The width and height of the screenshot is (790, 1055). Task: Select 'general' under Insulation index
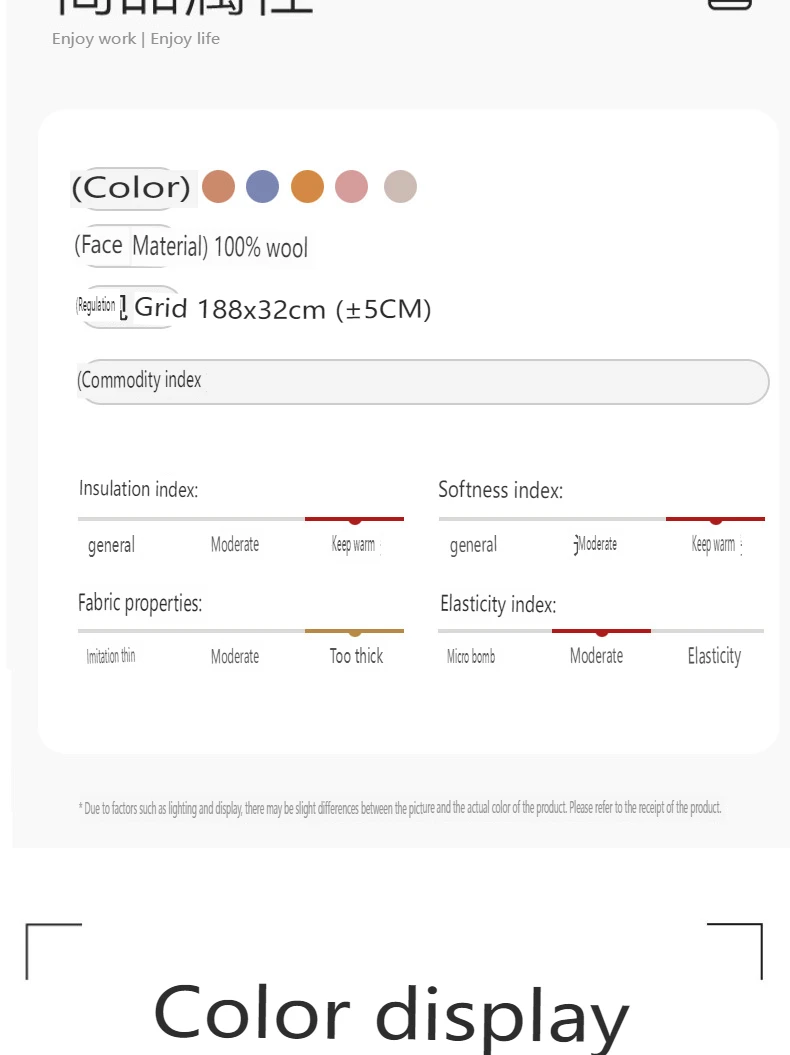coord(111,545)
